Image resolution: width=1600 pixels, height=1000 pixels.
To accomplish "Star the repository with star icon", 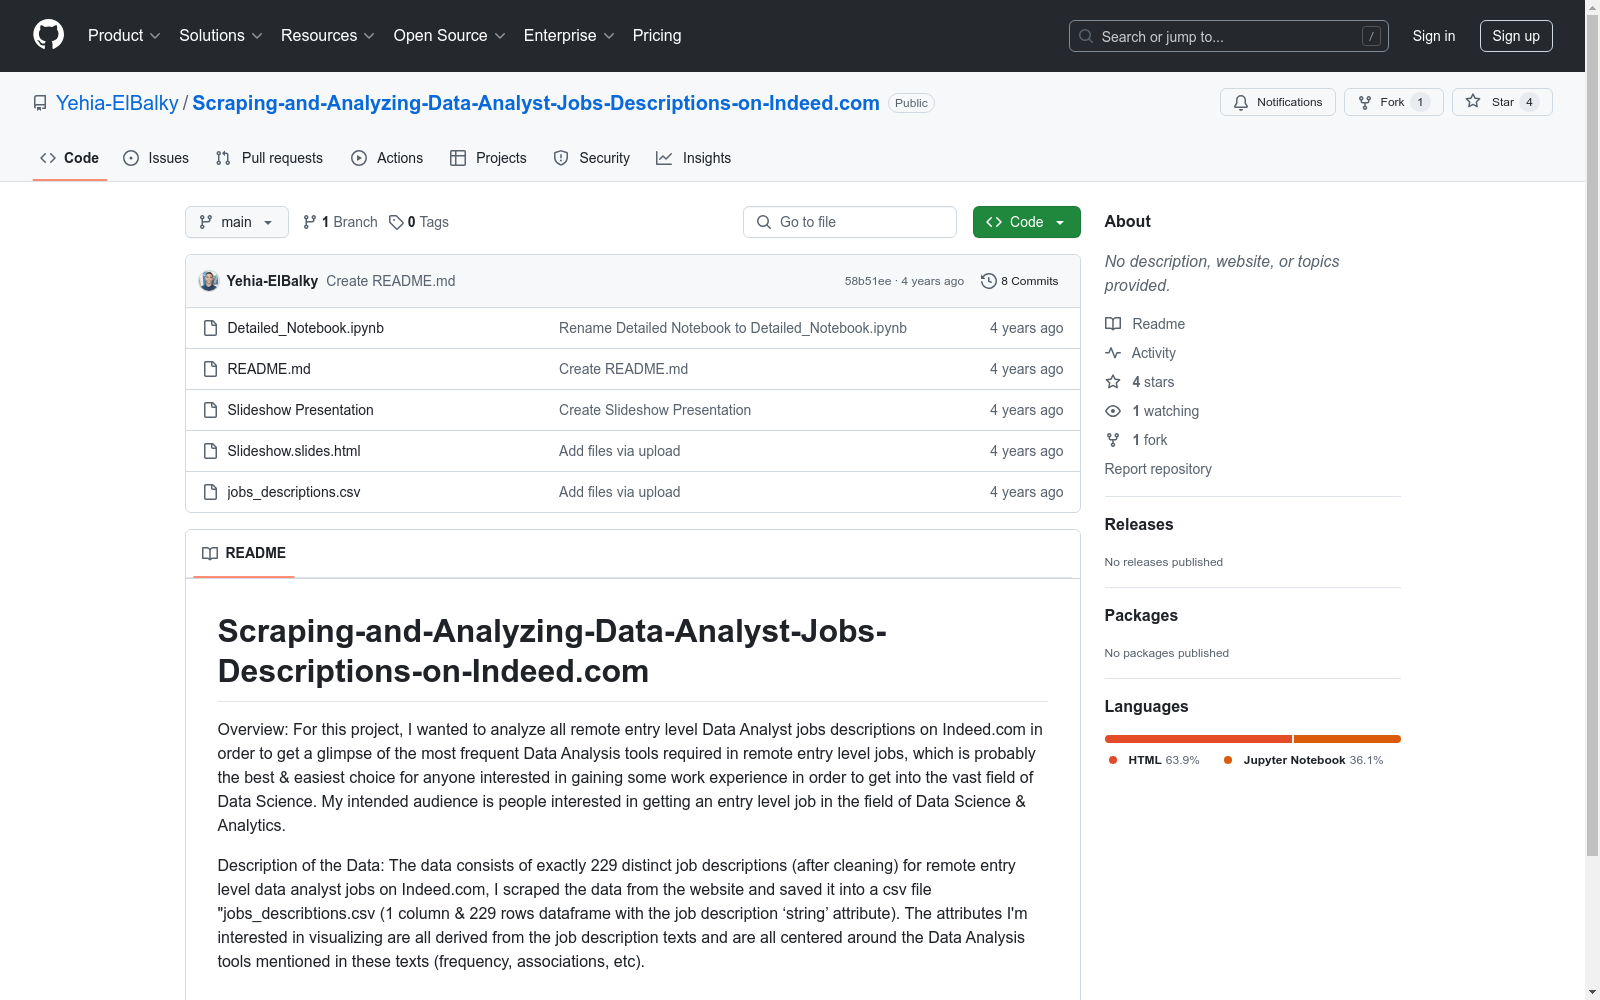I will (x=1473, y=101).
